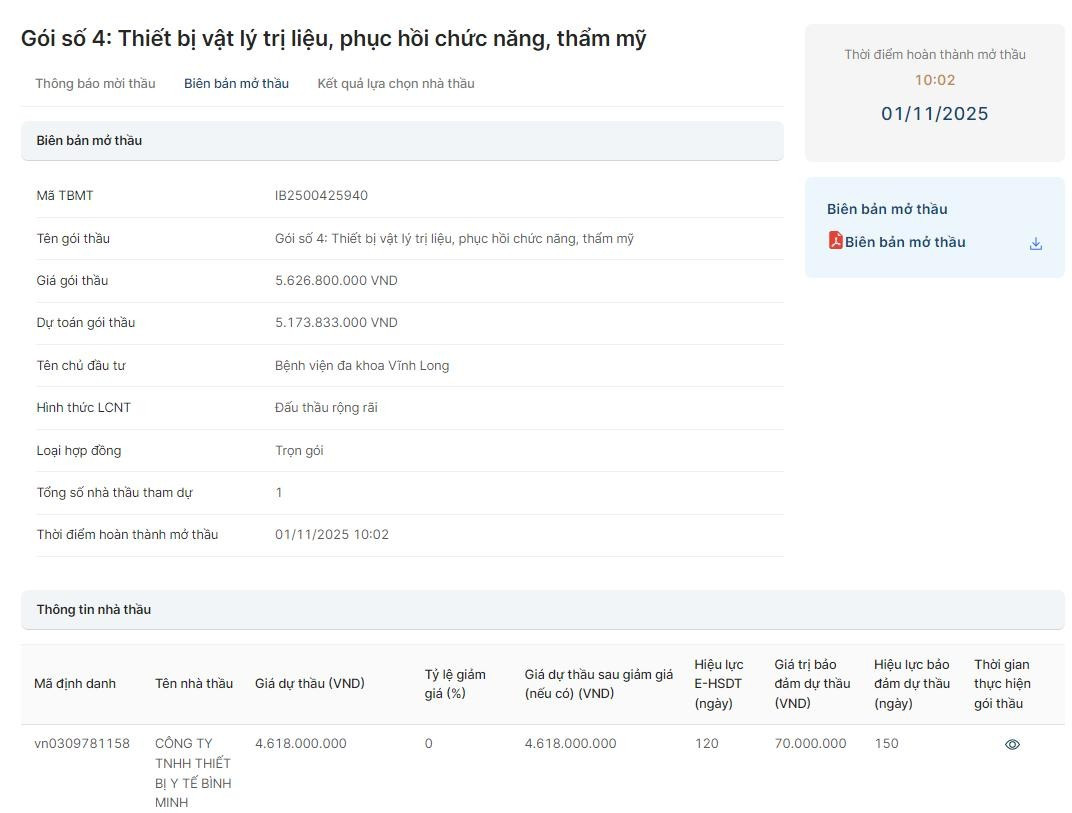Switch to Thông báo mời thầu tab
This screenshot has width=1072, height=813.
click(x=95, y=83)
